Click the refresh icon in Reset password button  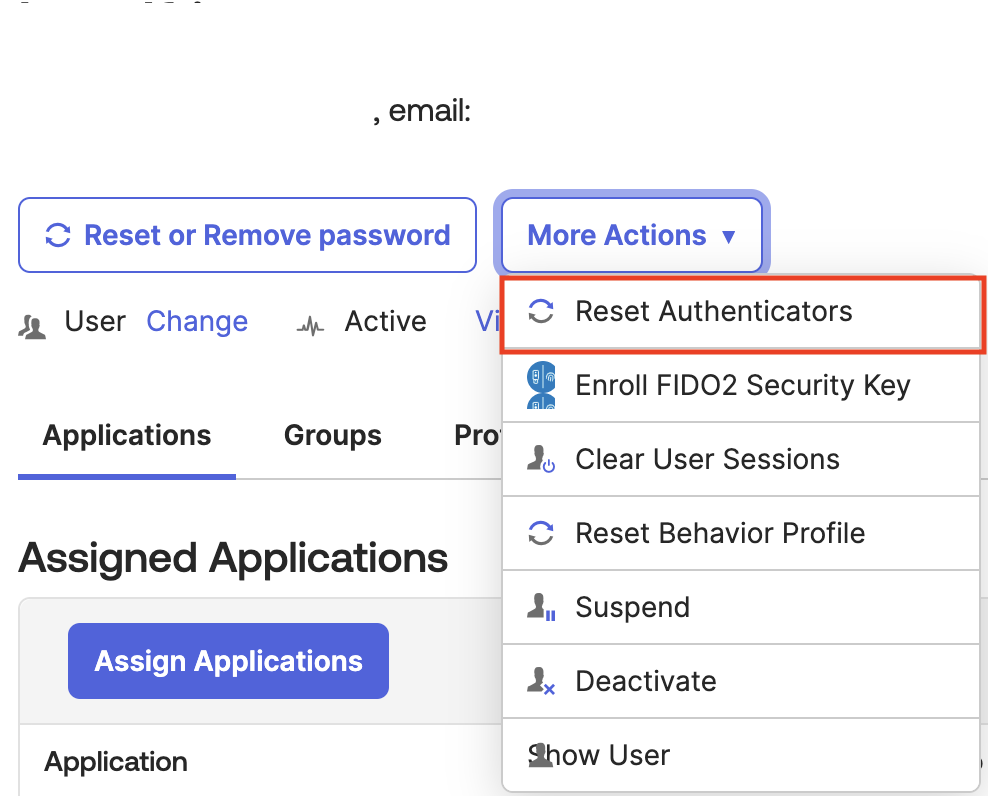tap(59, 235)
